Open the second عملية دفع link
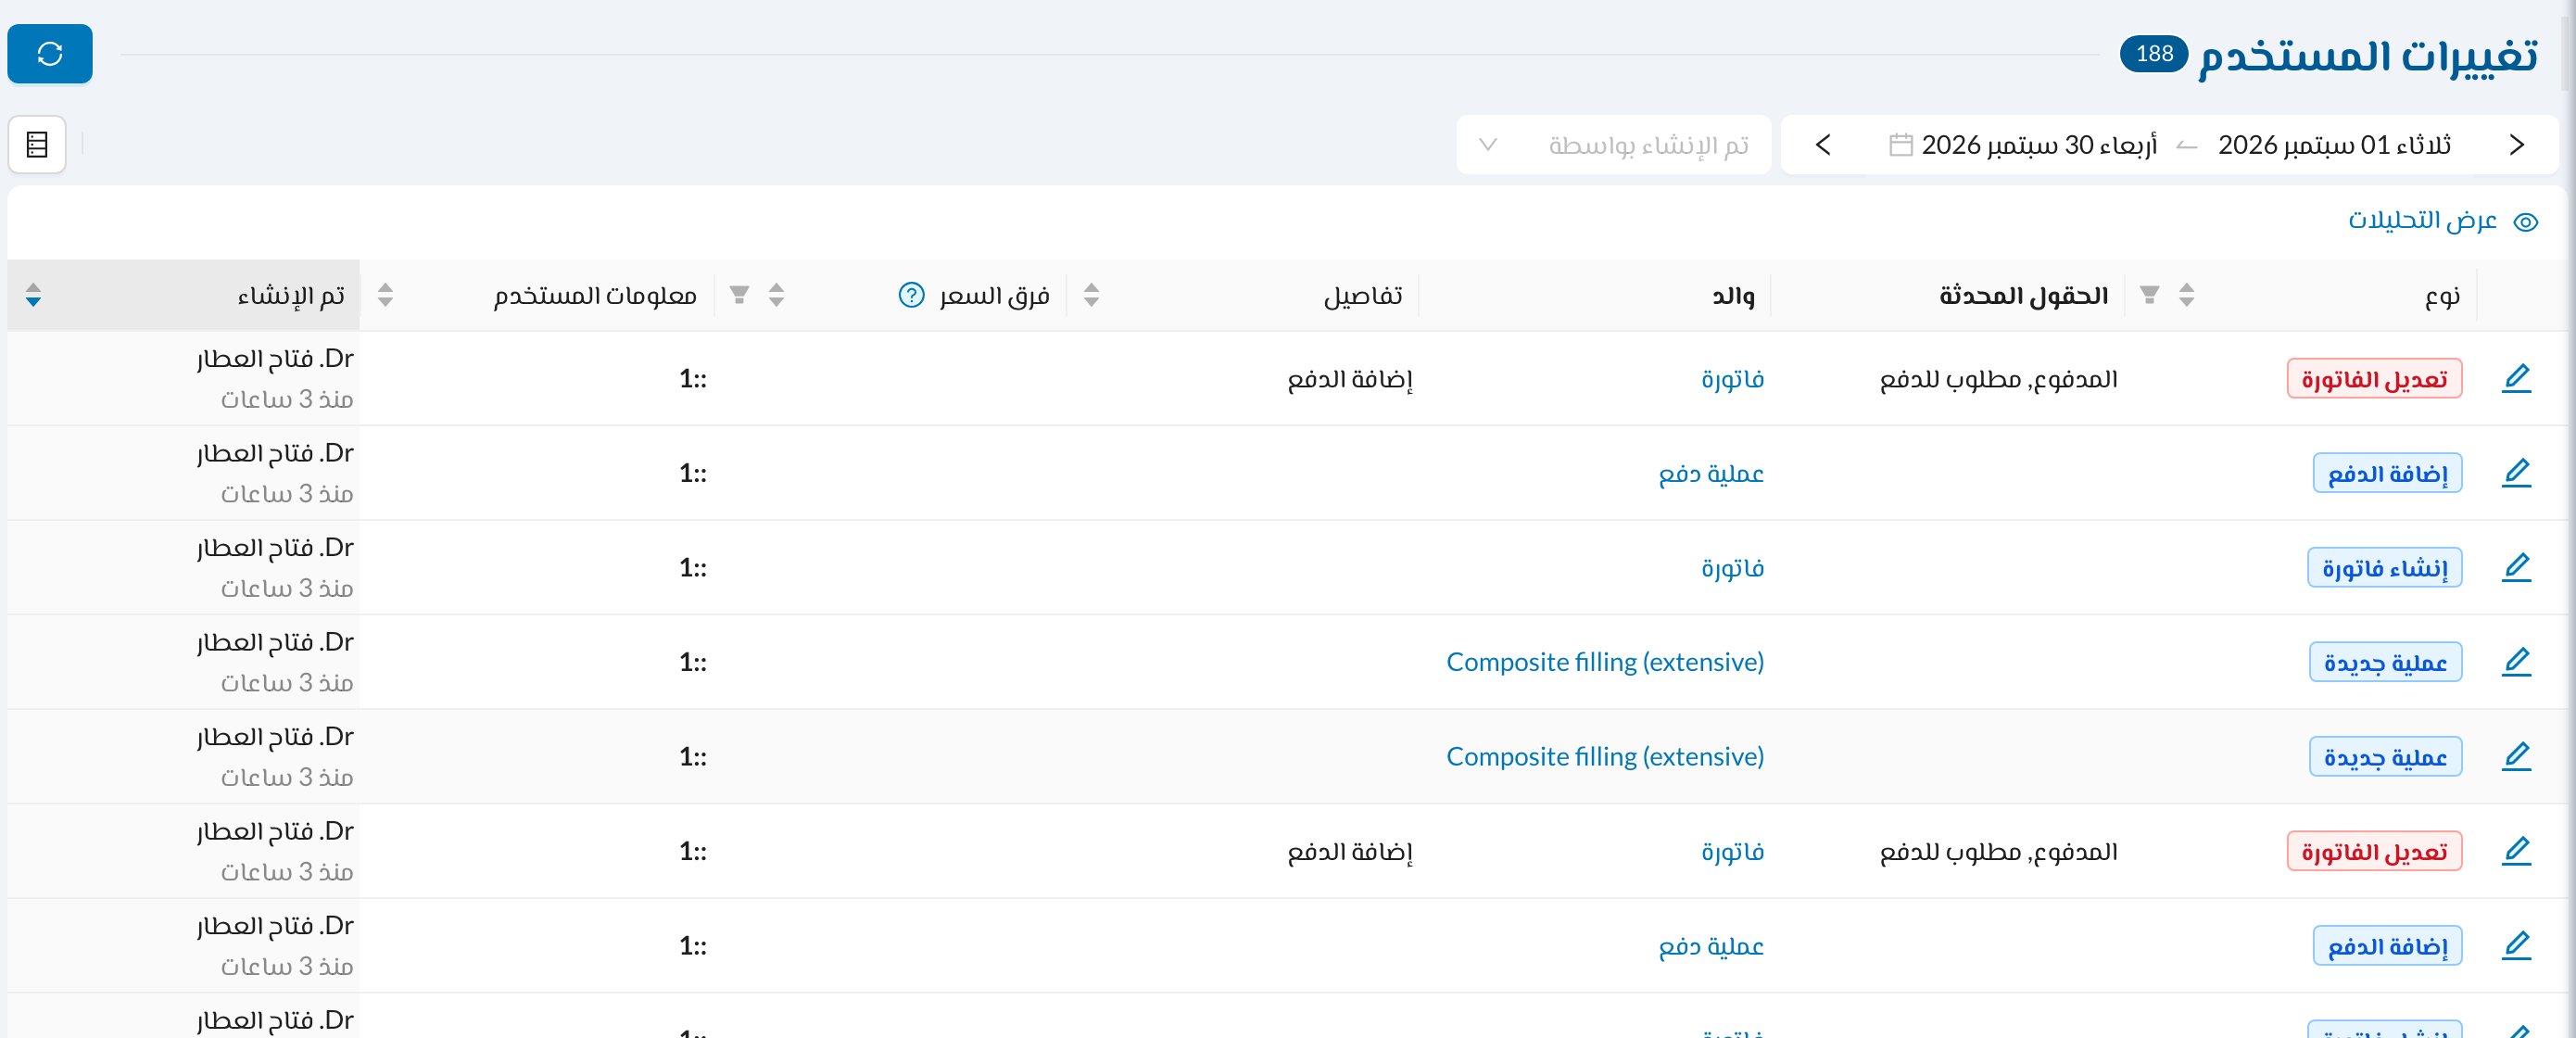2576x1038 pixels. [x=1711, y=946]
